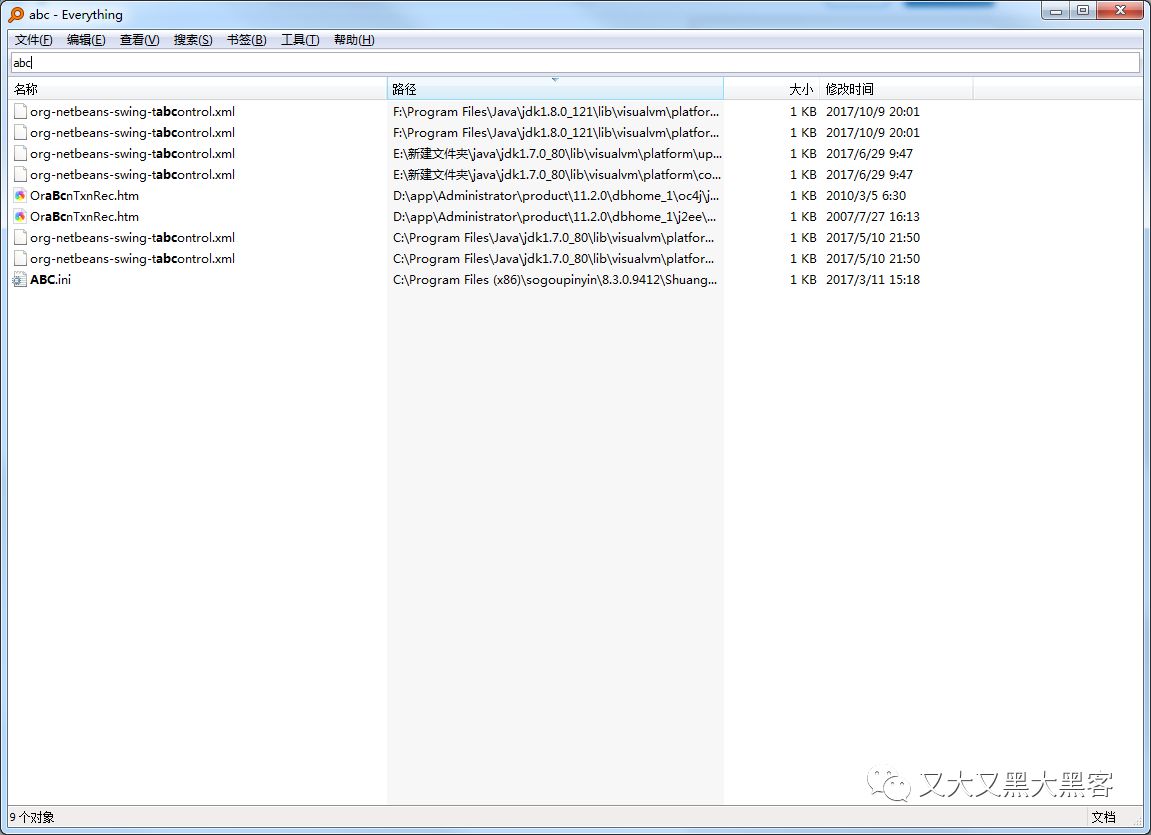Click the D:\app path ending j2ee\...
This screenshot has height=835, width=1151.
[x=554, y=216]
